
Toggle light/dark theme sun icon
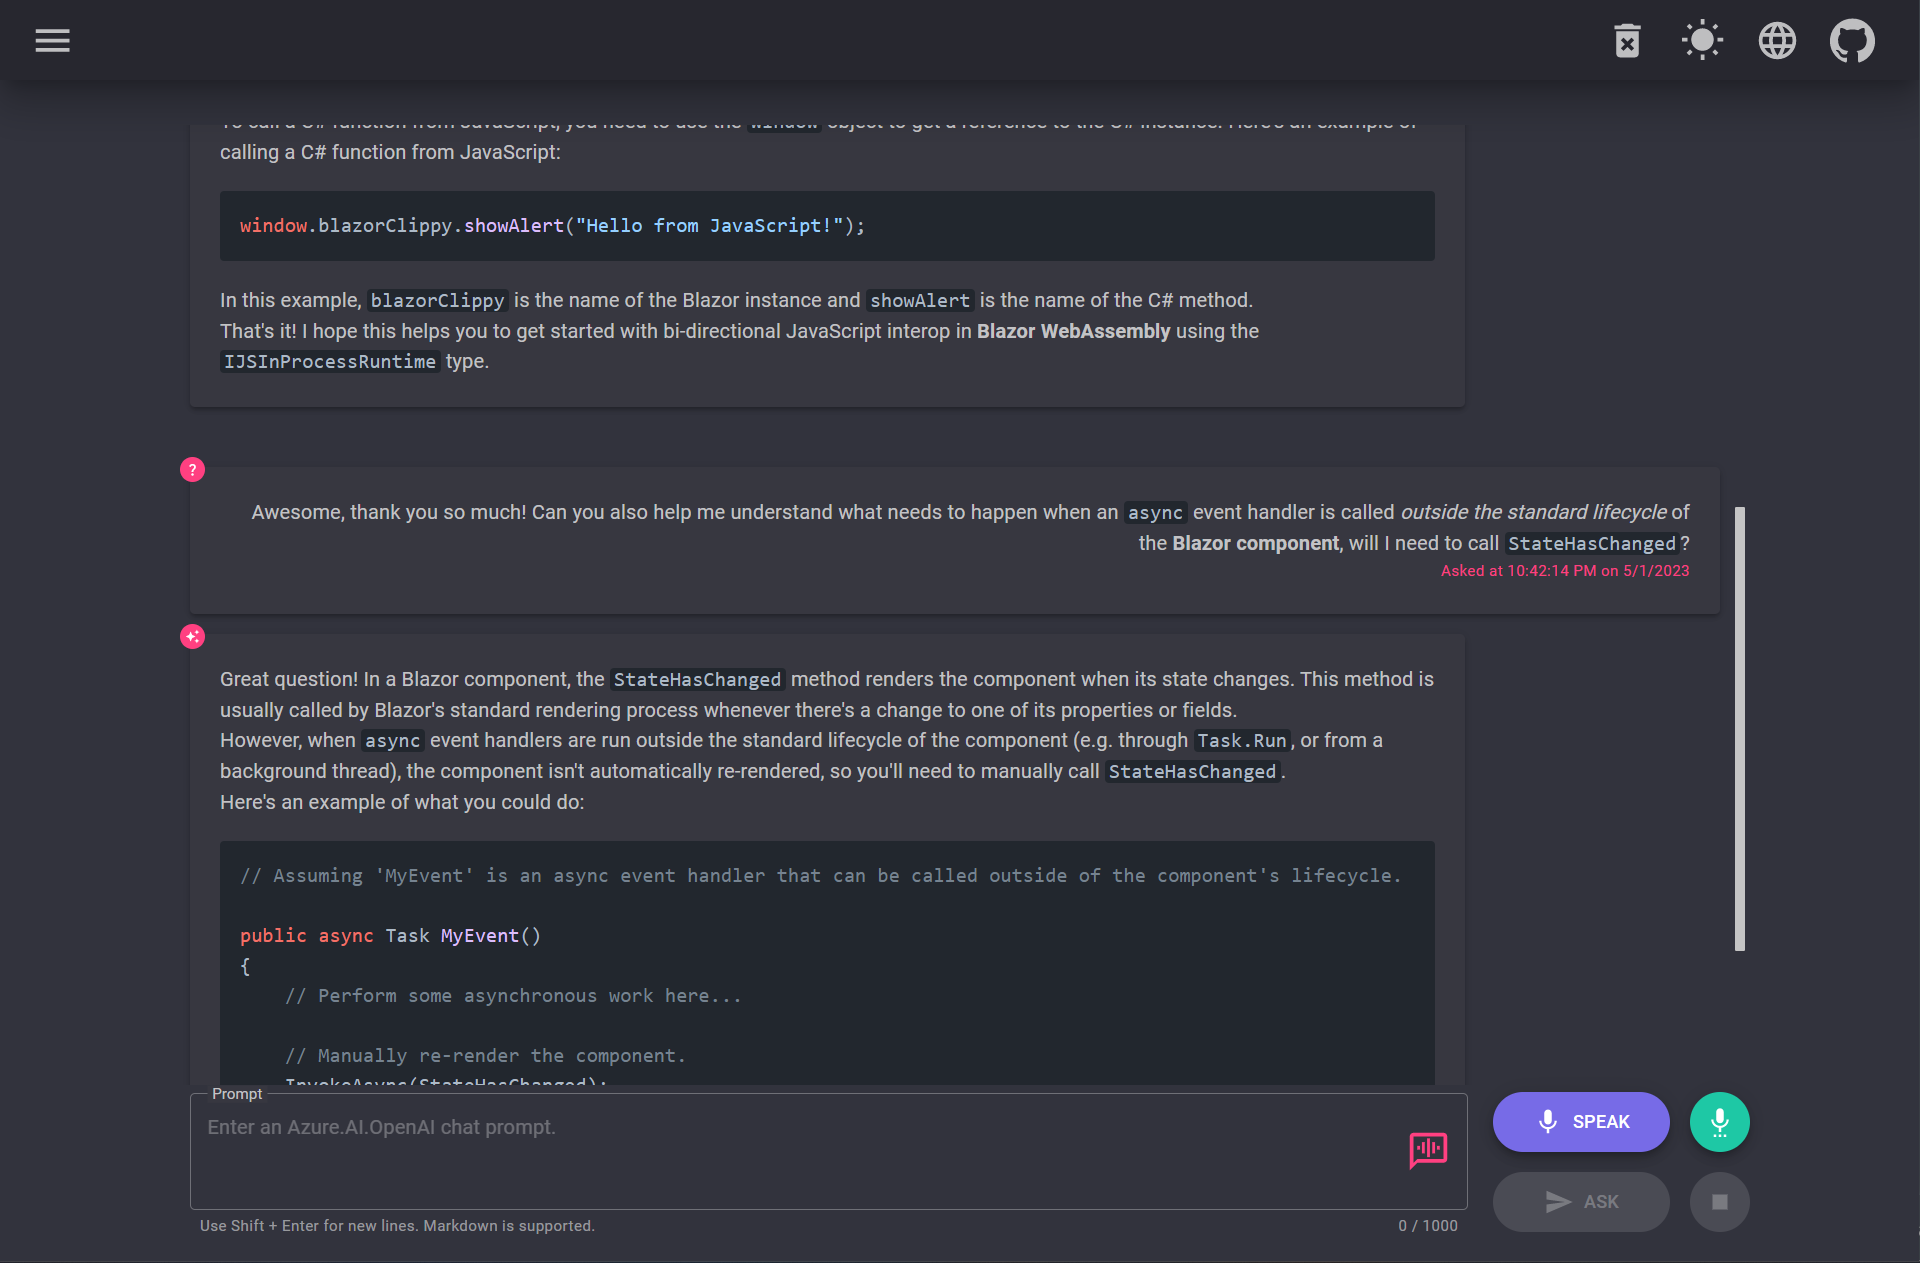1702,41
